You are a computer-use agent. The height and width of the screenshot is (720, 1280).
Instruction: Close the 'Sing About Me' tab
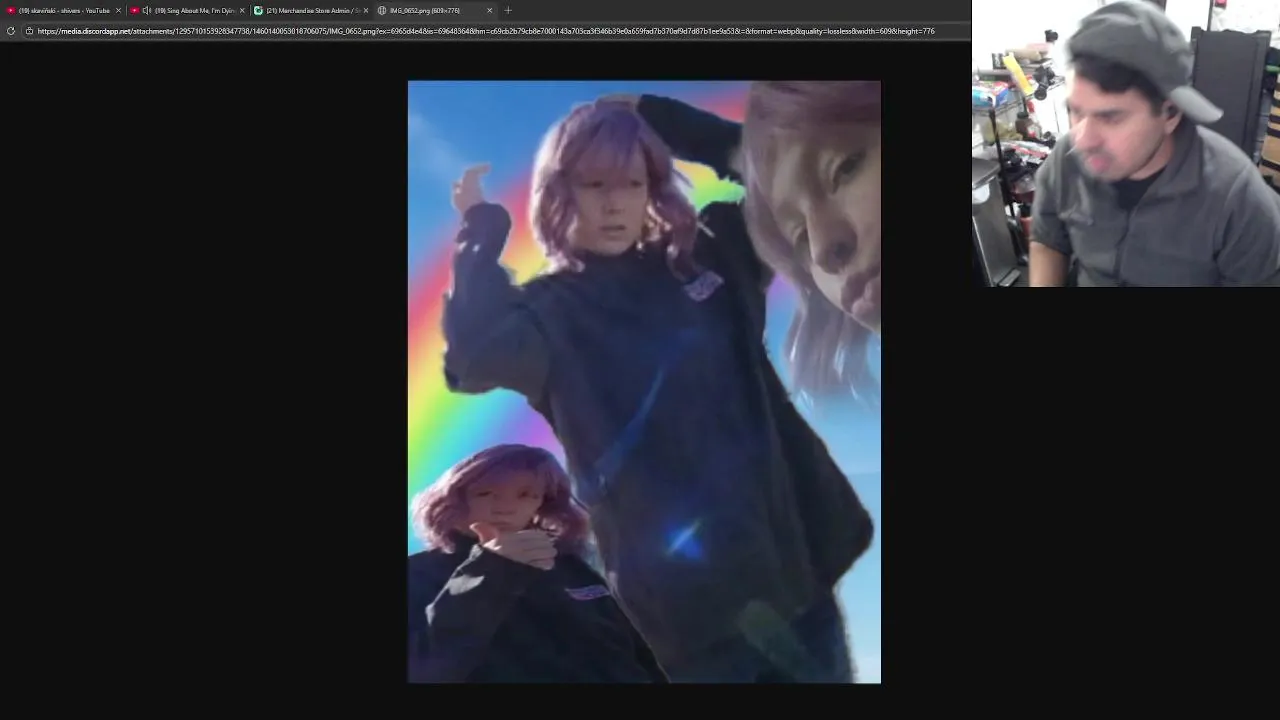(x=242, y=10)
